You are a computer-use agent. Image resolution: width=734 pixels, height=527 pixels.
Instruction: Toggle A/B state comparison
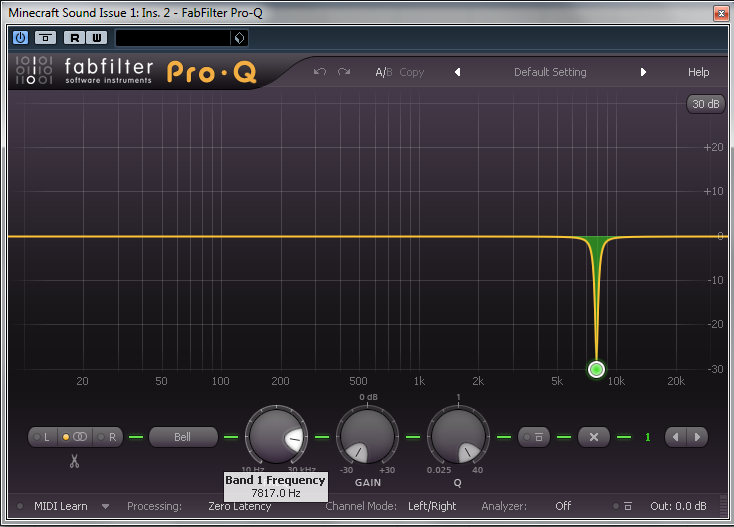coord(383,72)
